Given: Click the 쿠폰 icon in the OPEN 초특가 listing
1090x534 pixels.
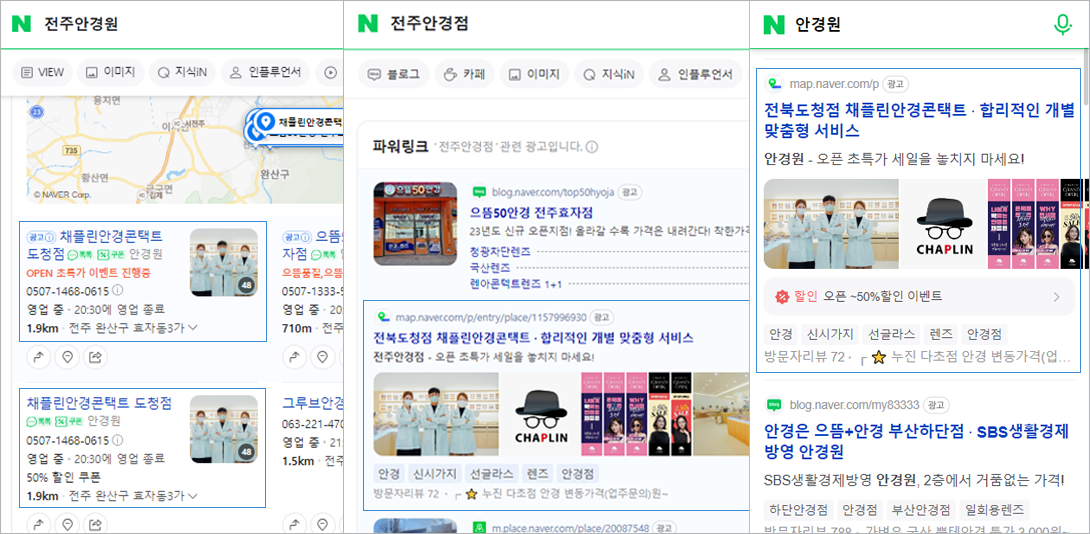Looking at the screenshot, I should coord(111,254).
